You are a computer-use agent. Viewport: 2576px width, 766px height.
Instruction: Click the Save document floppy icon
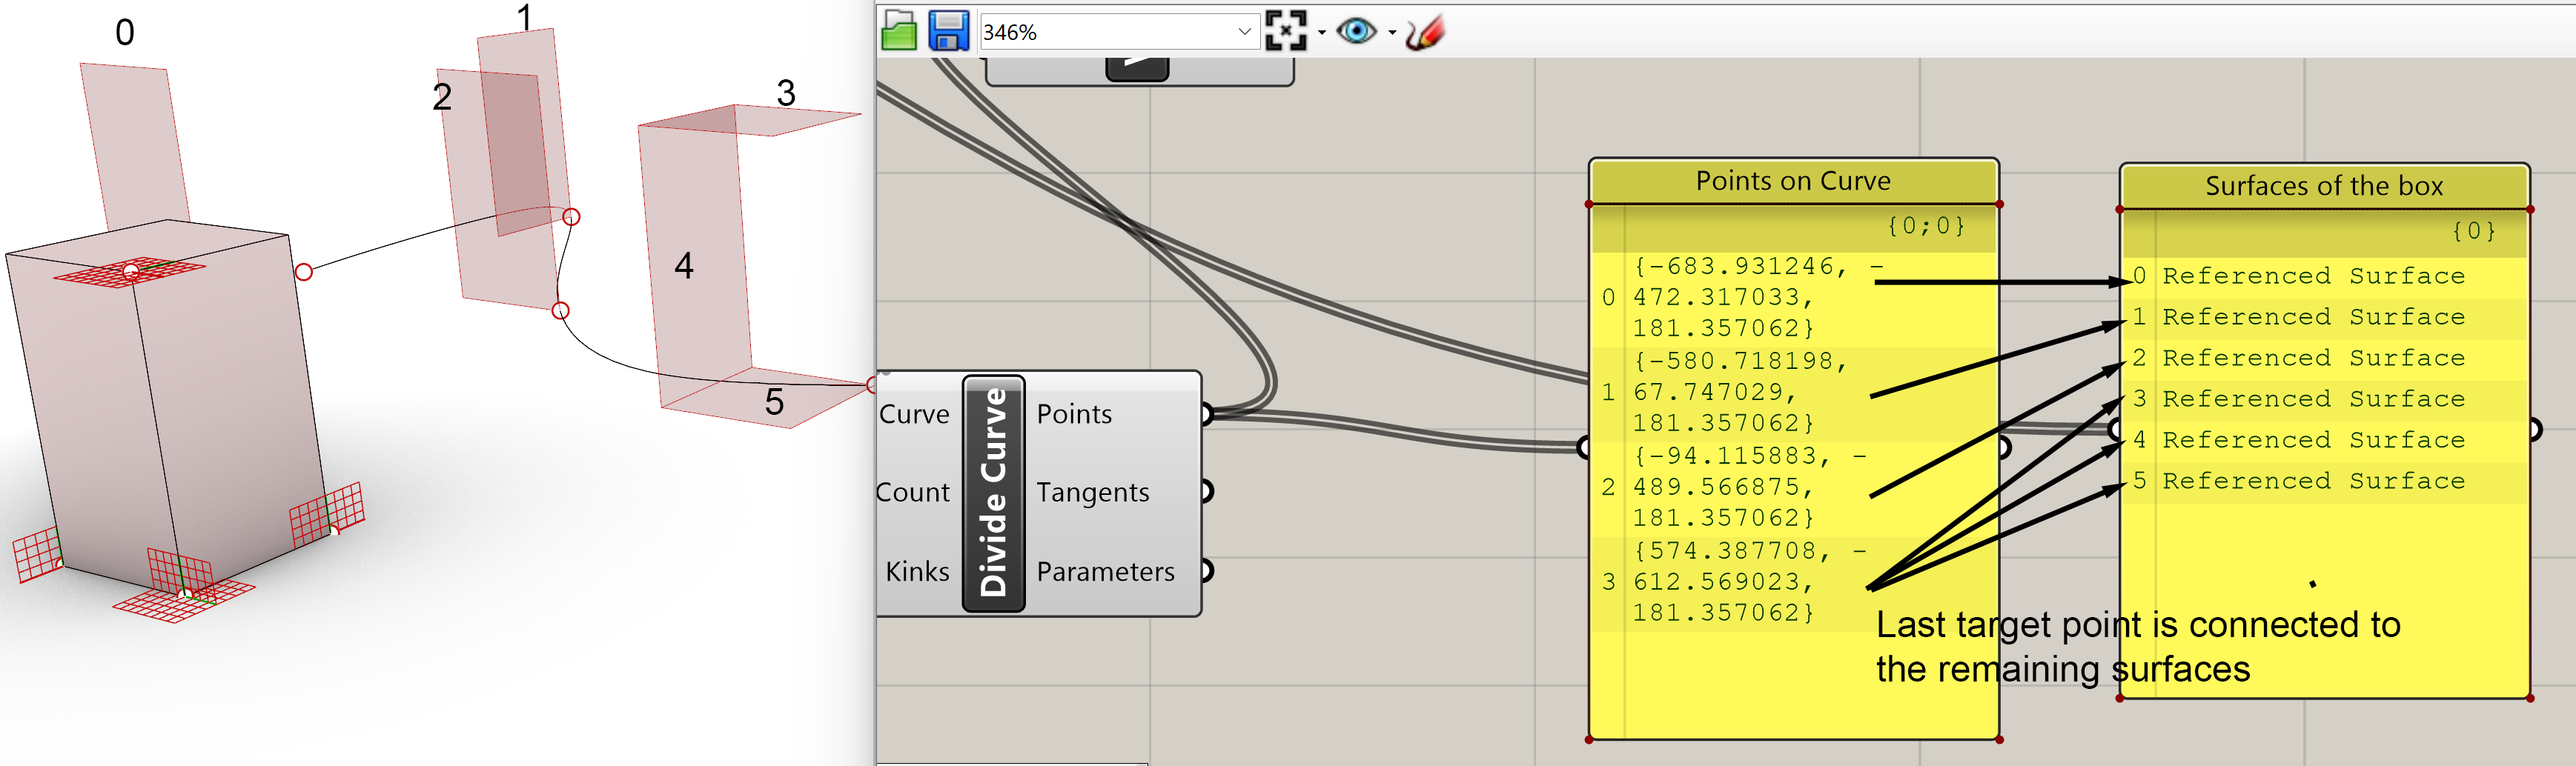point(948,31)
